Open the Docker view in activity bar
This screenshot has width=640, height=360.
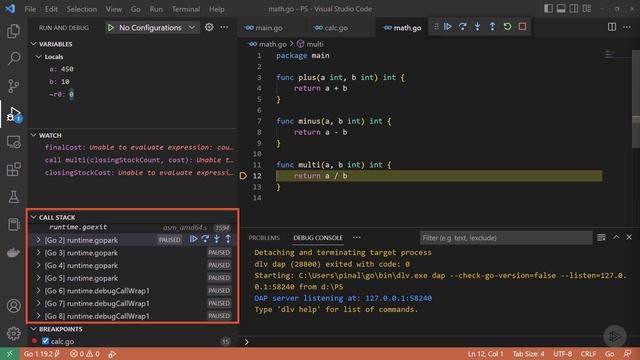coord(13,252)
